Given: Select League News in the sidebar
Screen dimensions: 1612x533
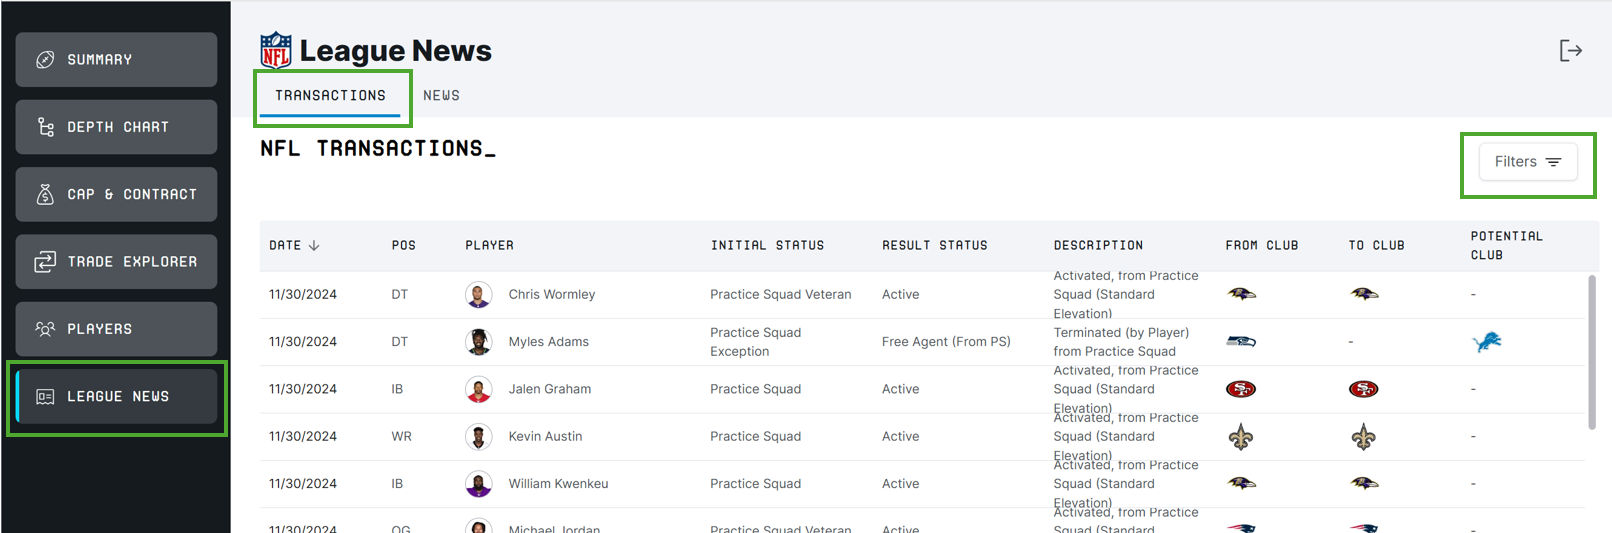Looking at the screenshot, I should pos(116,397).
